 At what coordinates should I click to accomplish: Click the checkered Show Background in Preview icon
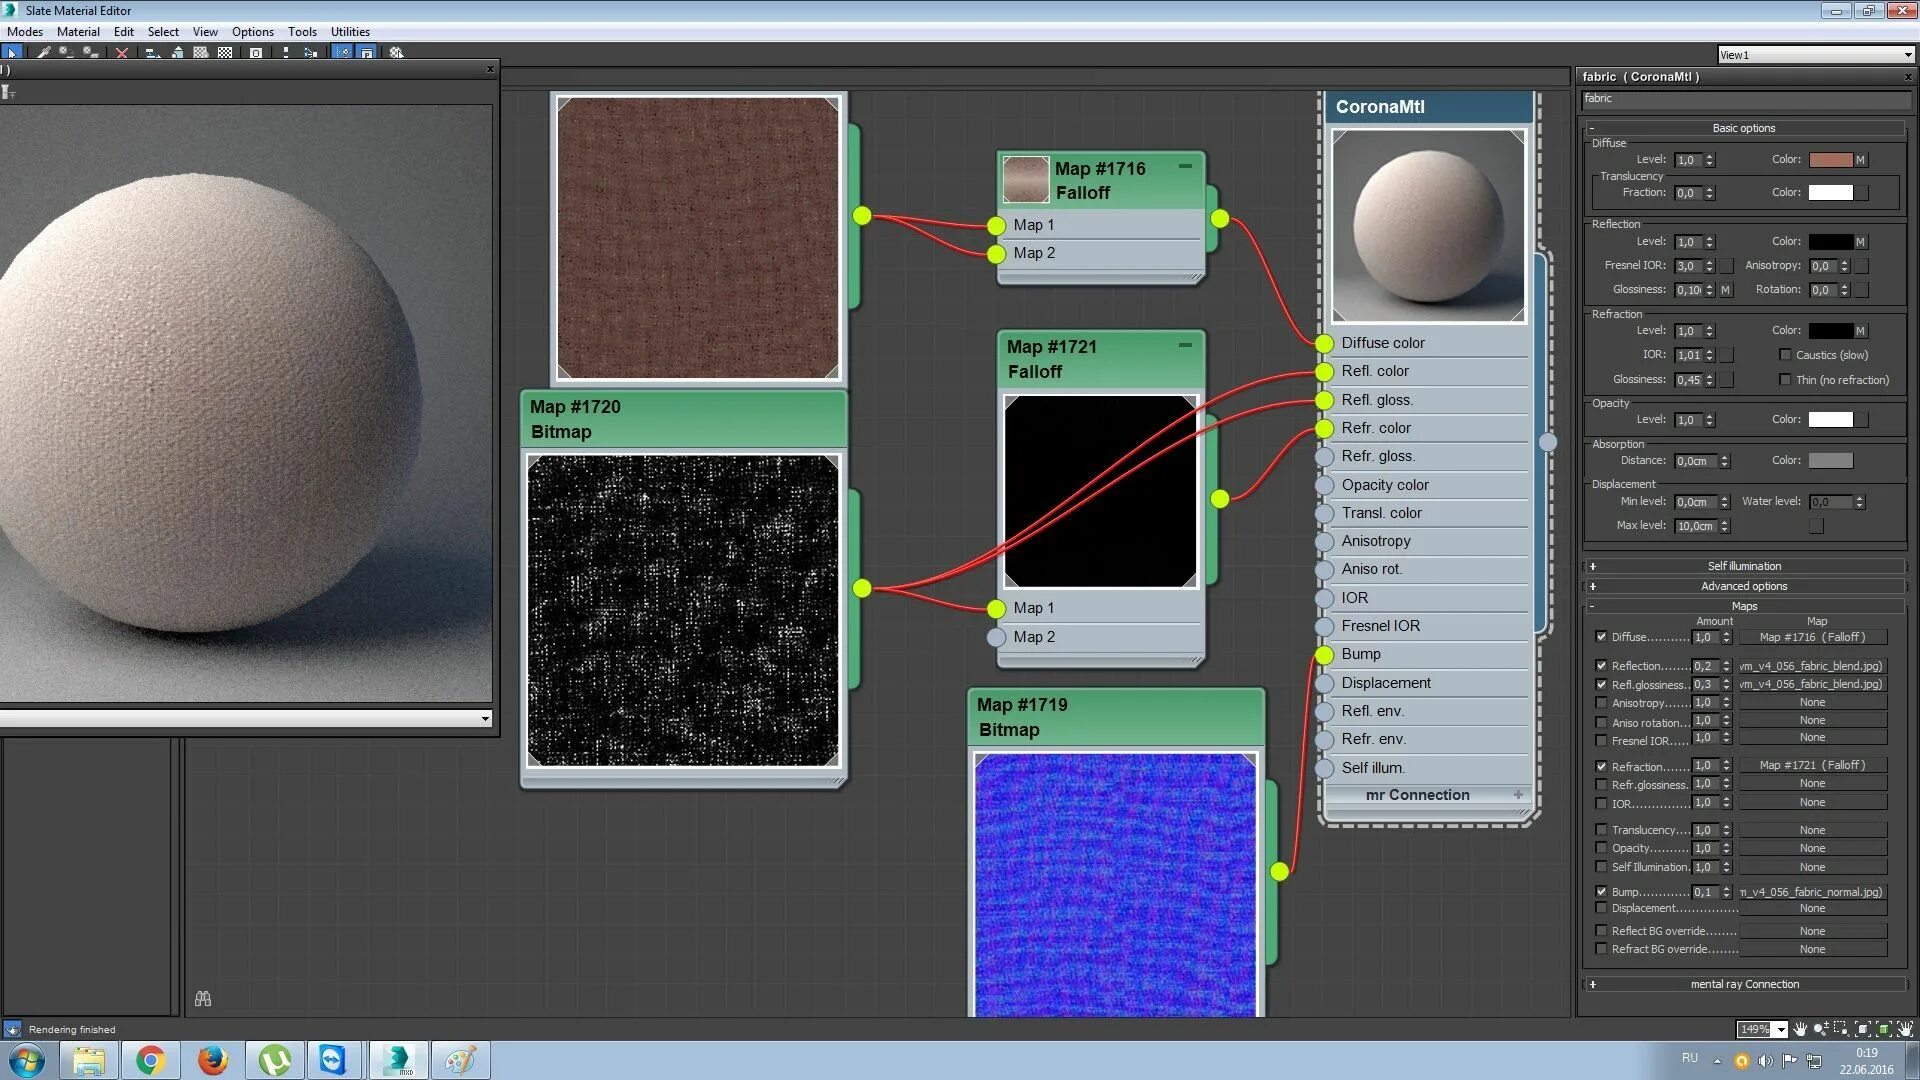(x=225, y=53)
